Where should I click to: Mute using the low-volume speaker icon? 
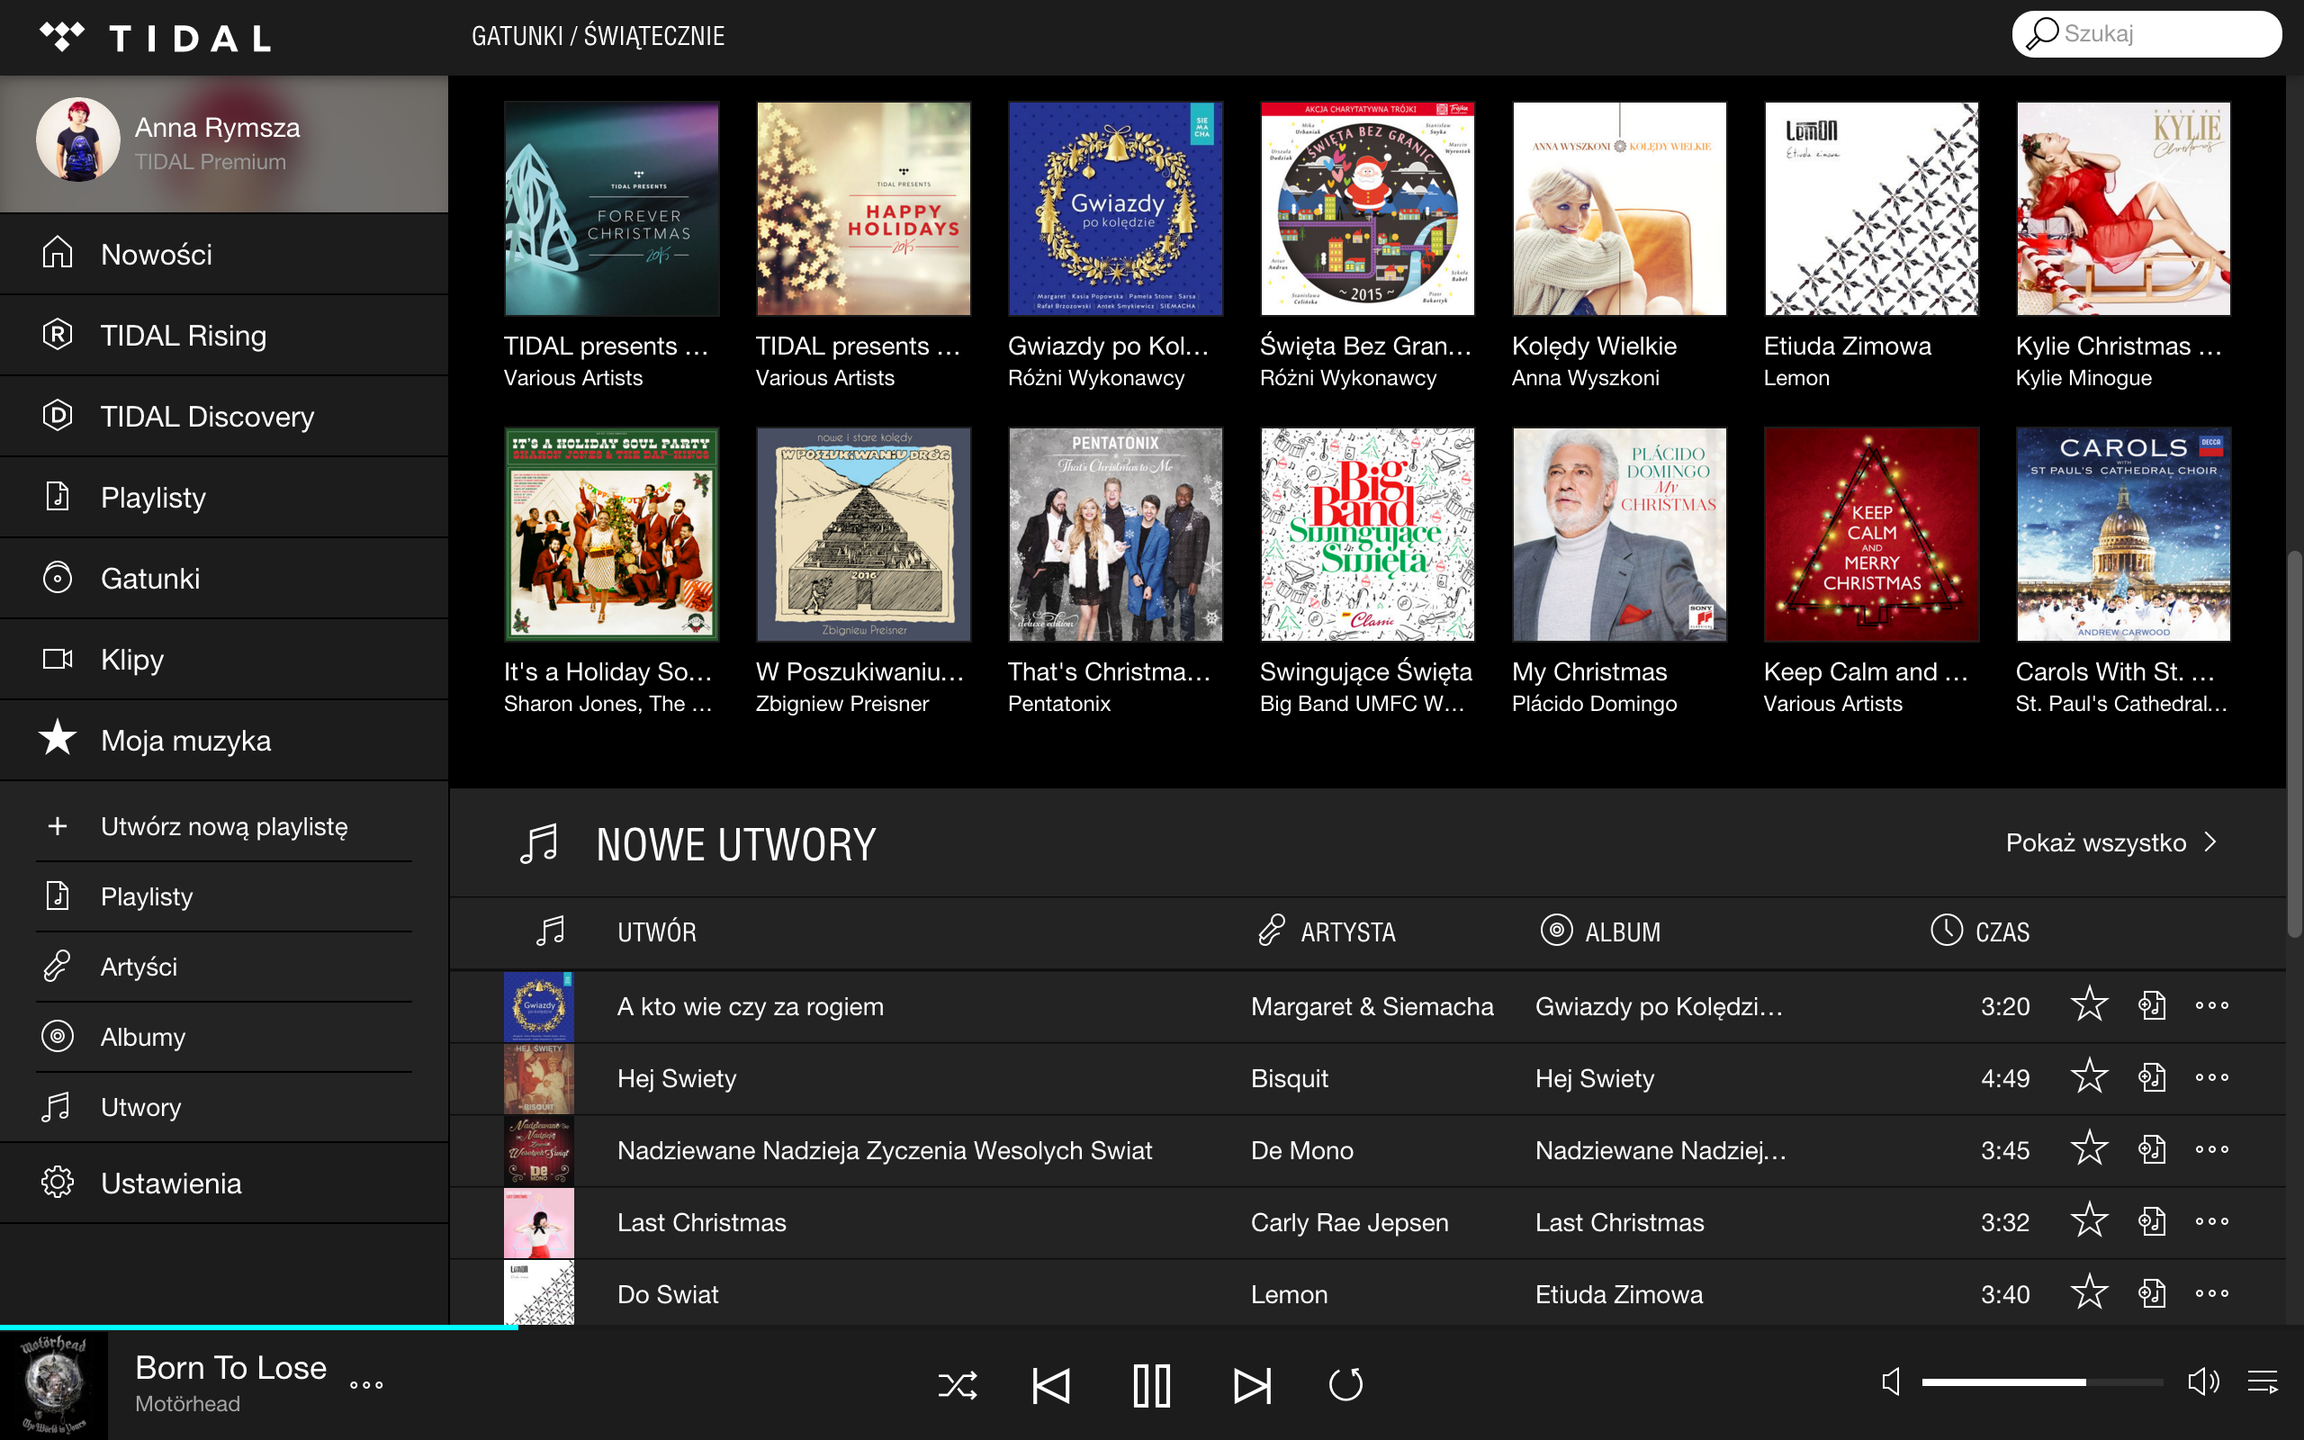tap(1890, 1382)
